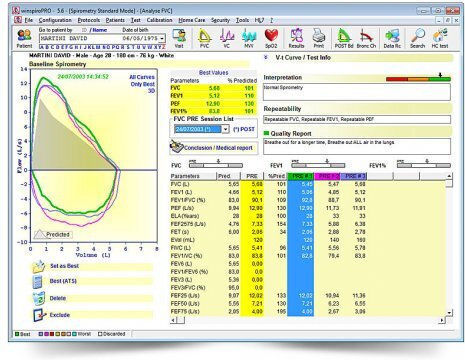Click interpretation red-orange-green severity bar
Viewport: 465px width, 360px height.
click(x=418, y=79)
